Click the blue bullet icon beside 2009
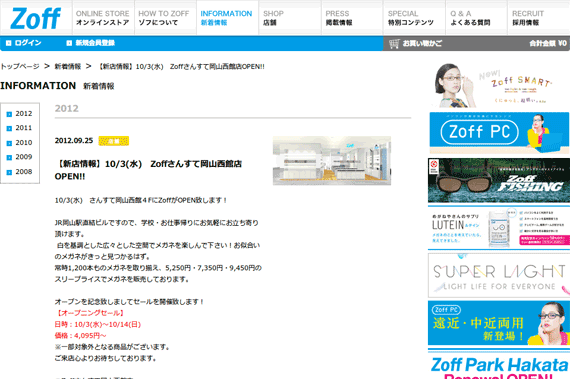570x379 pixels. pos(9,157)
